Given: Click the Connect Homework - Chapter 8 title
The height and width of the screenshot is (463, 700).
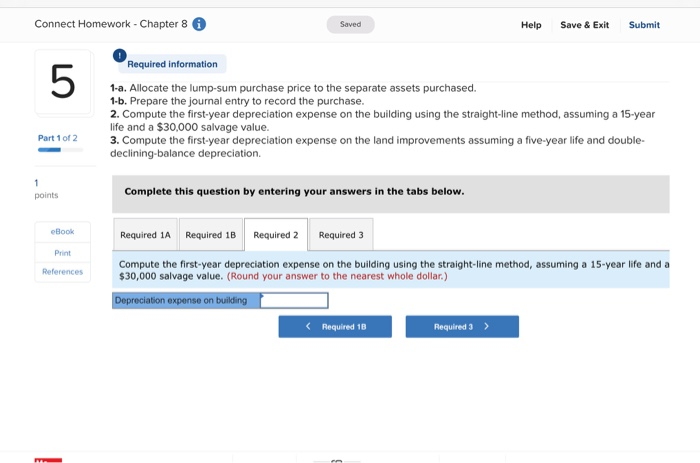Looking at the screenshot, I should (x=111, y=24).
